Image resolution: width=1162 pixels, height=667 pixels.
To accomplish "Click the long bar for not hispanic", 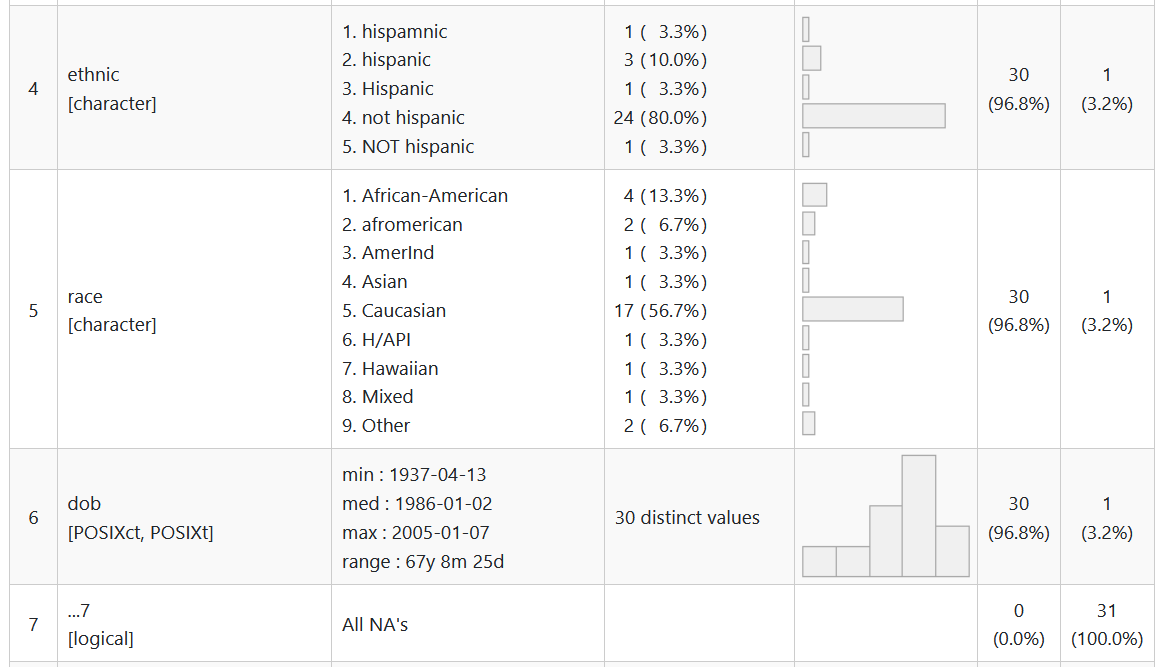I will [873, 116].
